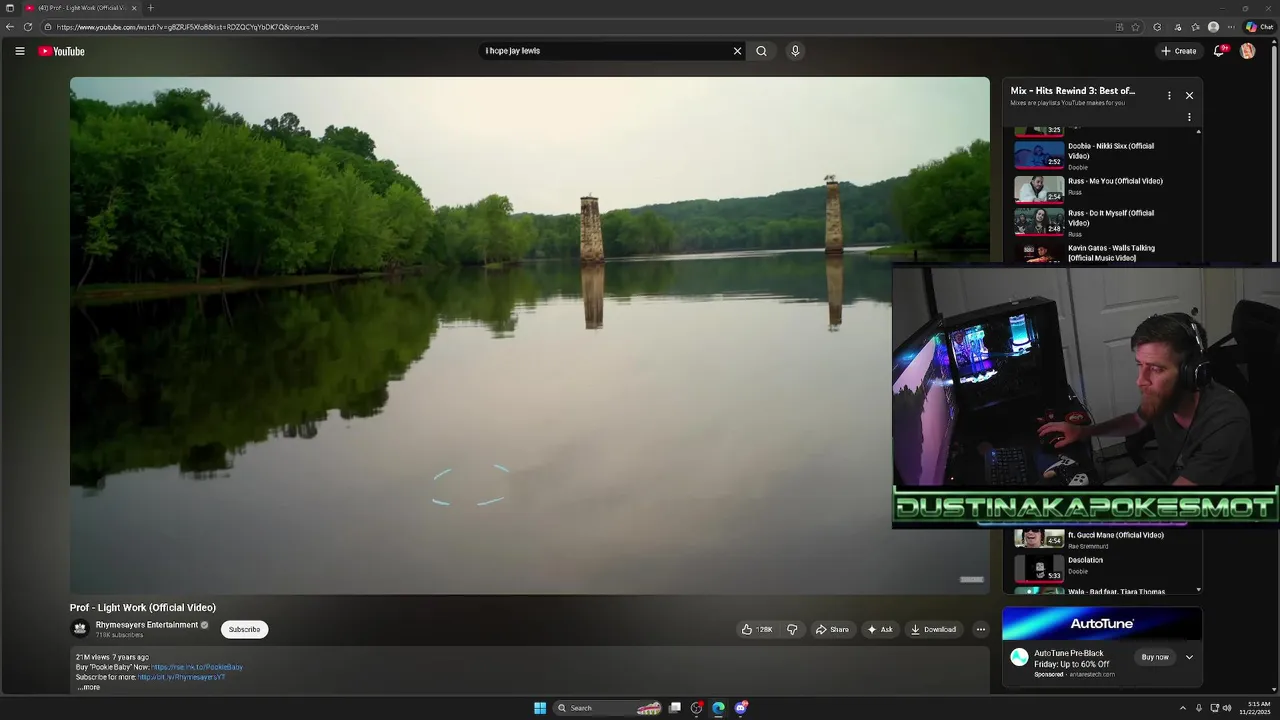This screenshot has height=720, width=1280.
Task: Open the AutoTune ad banner image
Action: (1102, 623)
